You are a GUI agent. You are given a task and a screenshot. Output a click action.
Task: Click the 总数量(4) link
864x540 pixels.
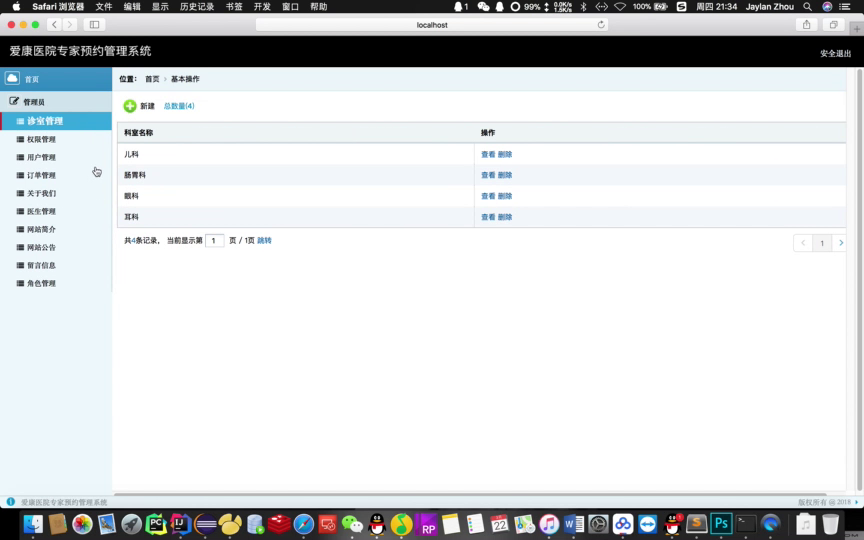pos(179,106)
